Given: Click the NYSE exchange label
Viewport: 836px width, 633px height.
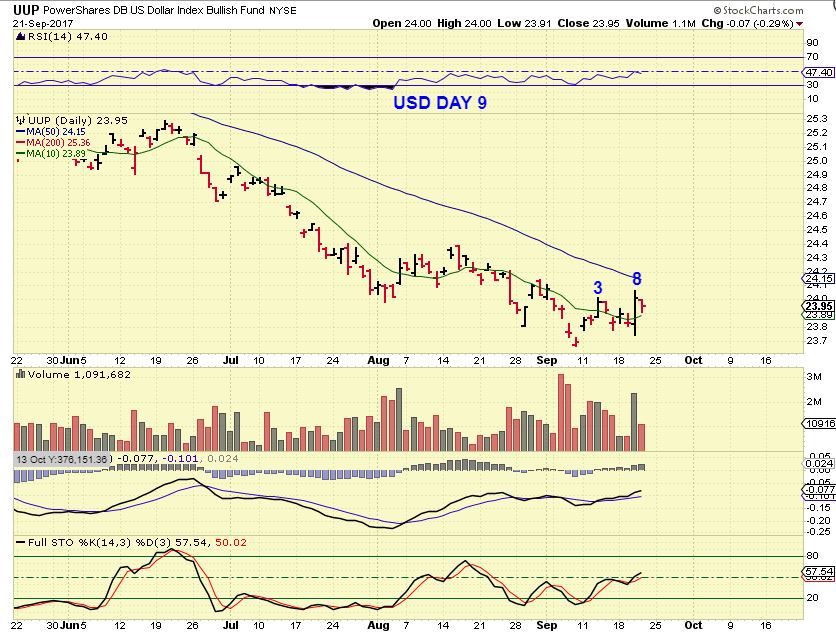Looking at the screenshot, I should (283, 11).
